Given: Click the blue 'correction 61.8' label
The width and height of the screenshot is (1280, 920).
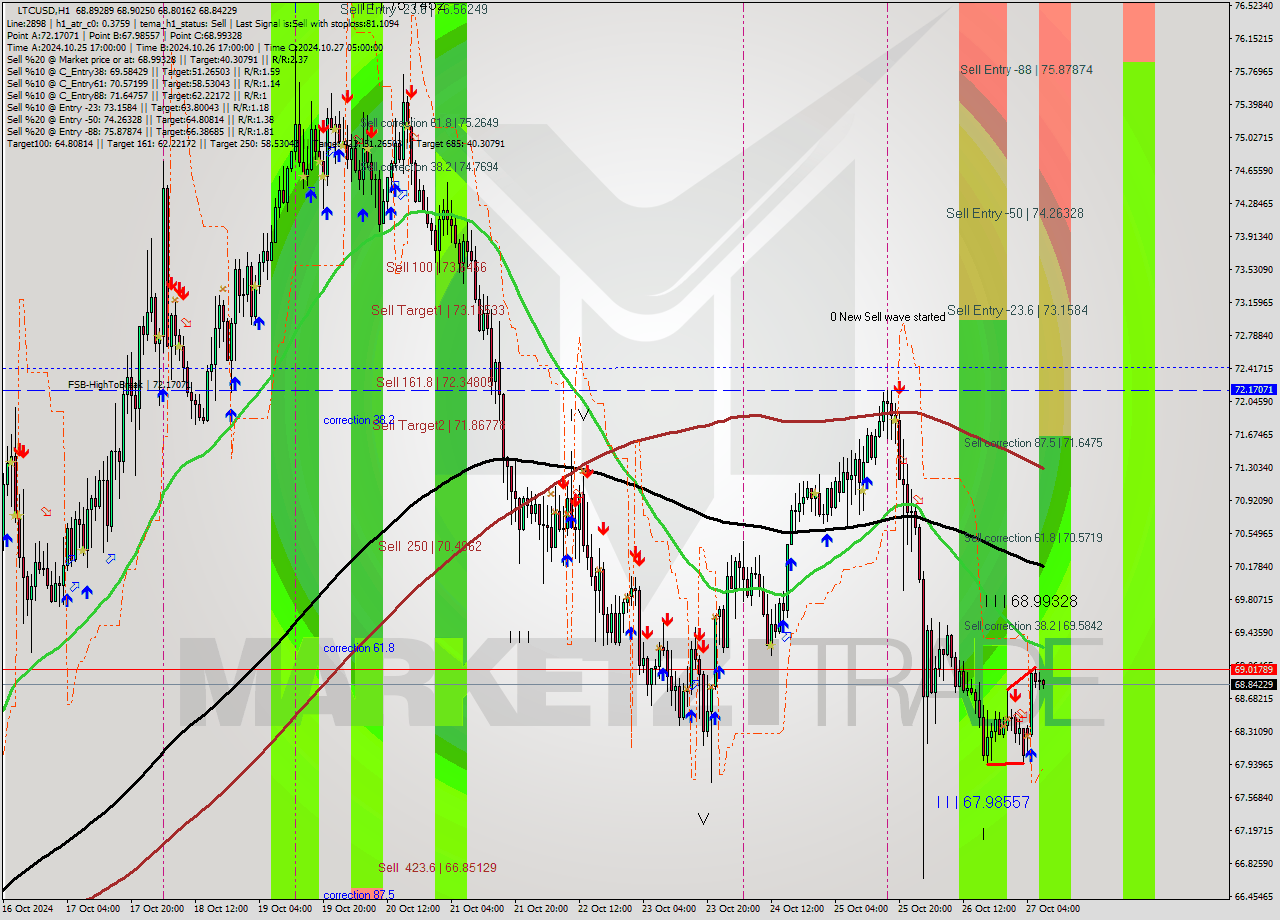Looking at the screenshot, I should click(359, 648).
